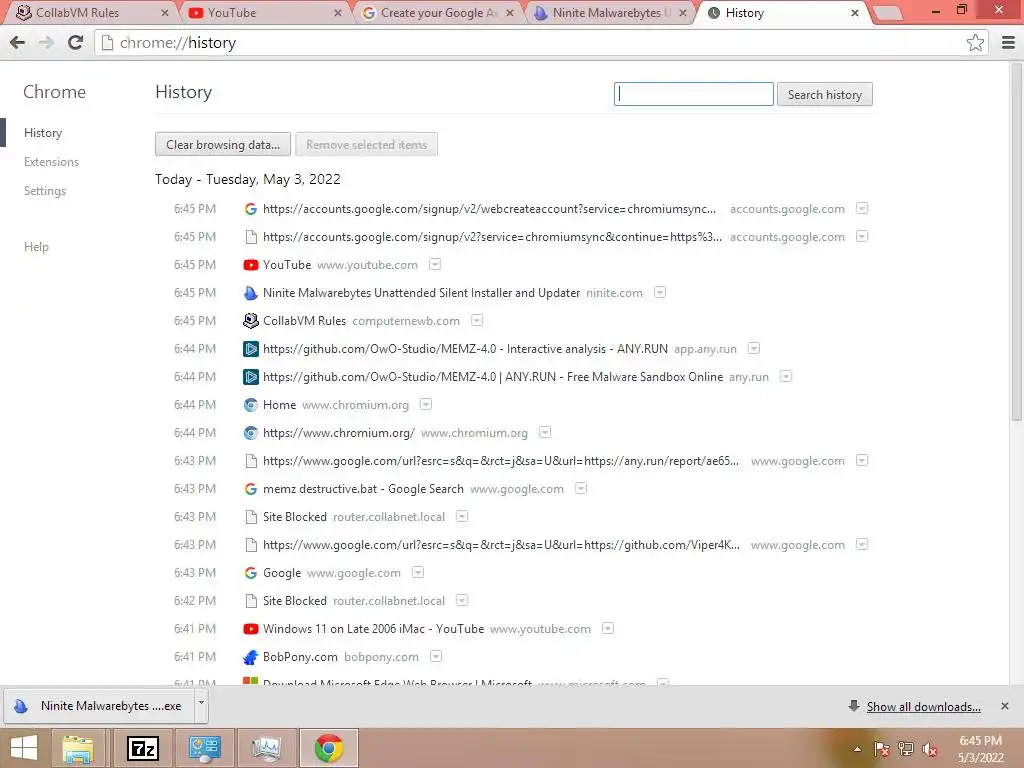Click the Chrome taskbar icon

328,748
